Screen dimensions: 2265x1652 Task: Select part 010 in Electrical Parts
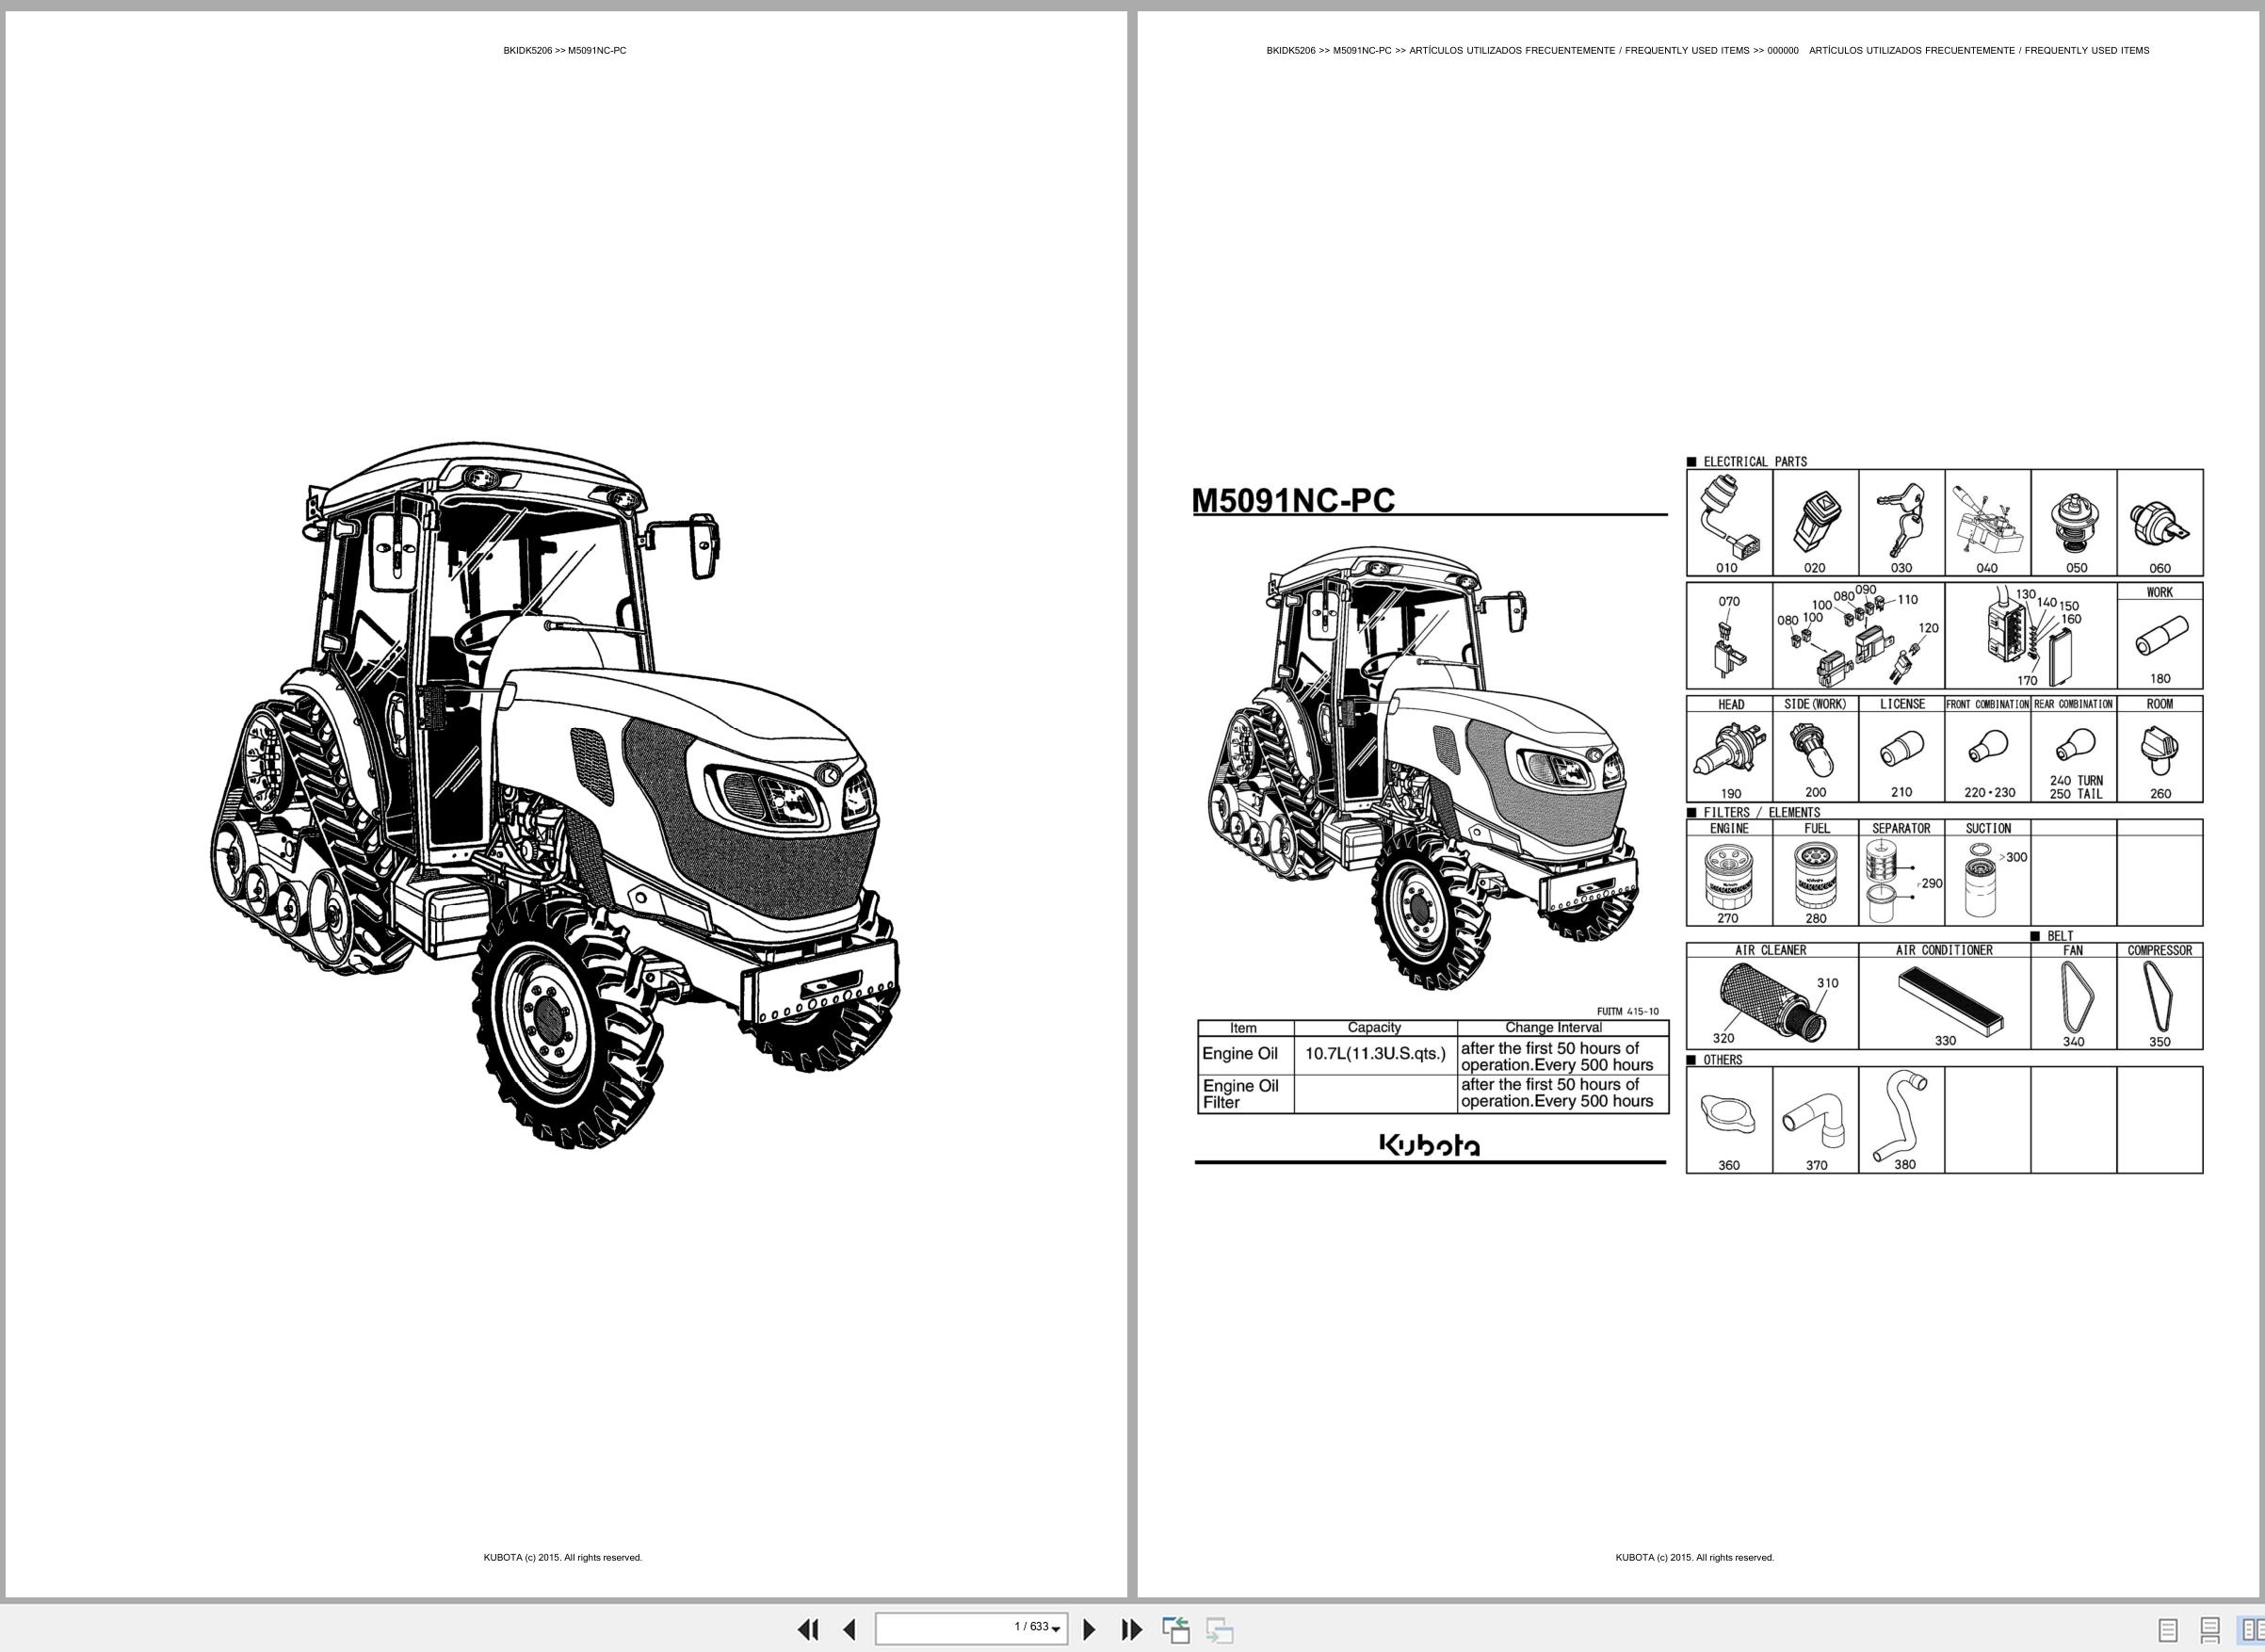pyautogui.click(x=1729, y=523)
